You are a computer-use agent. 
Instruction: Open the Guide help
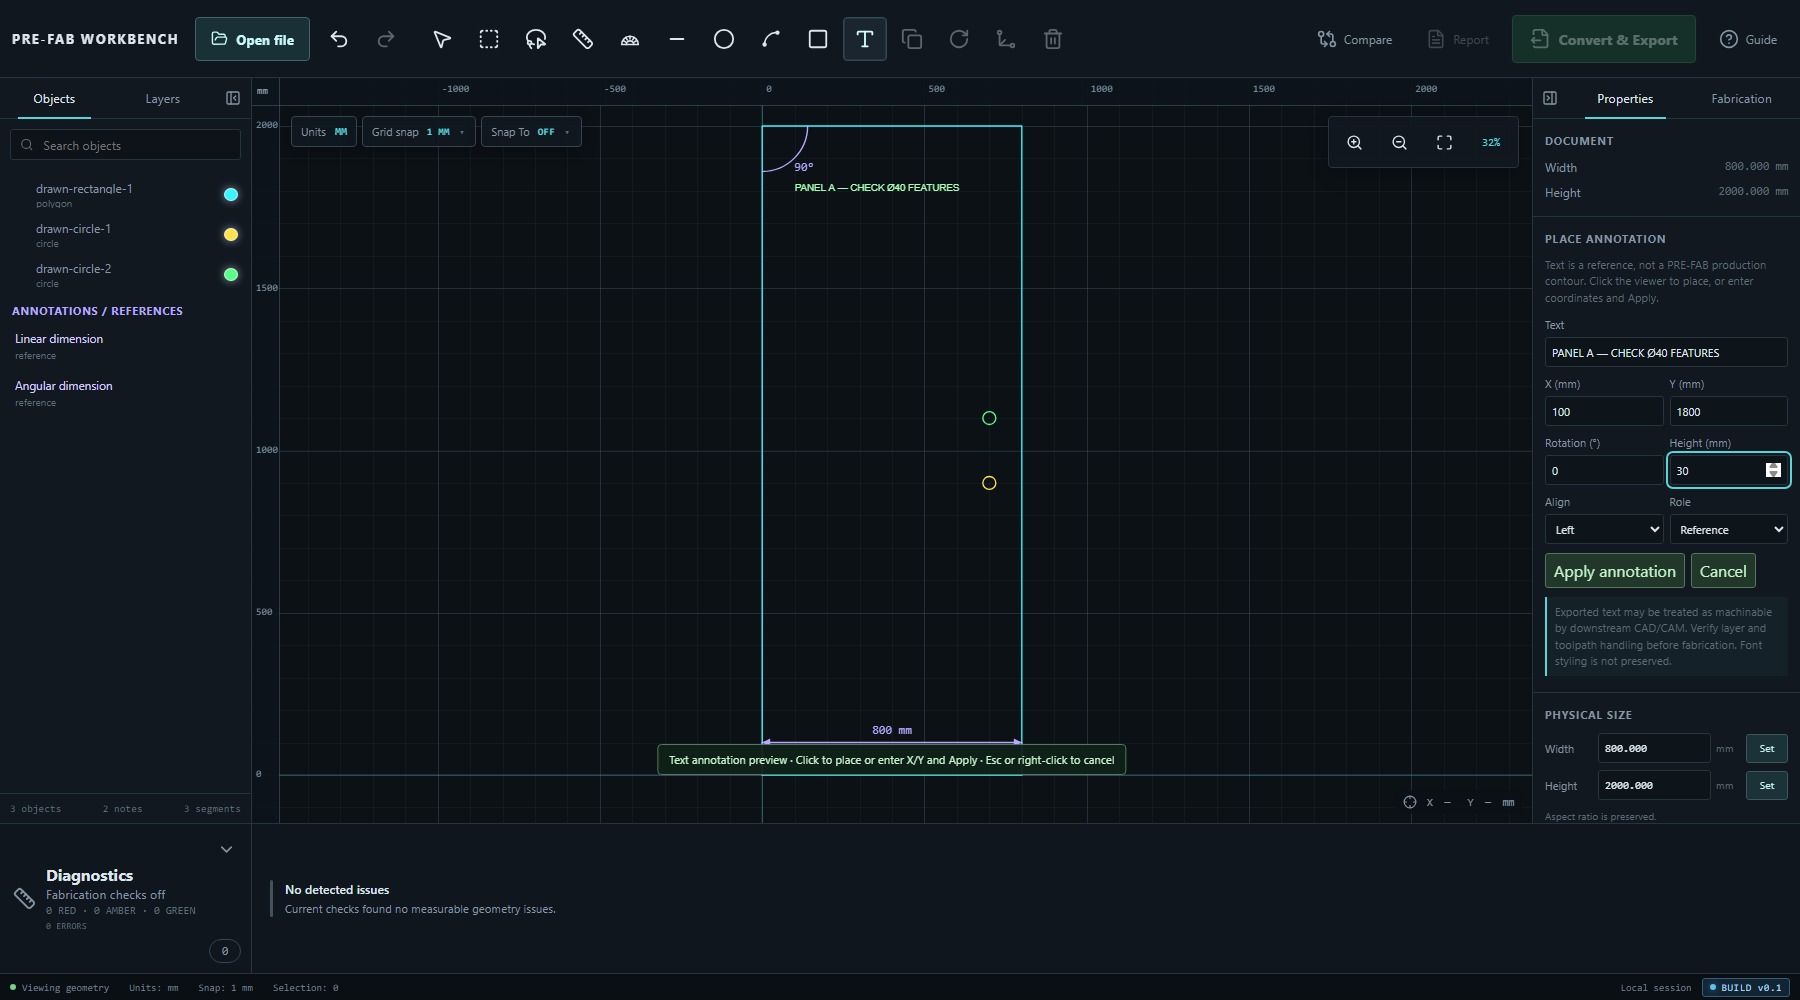tap(1748, 40)
